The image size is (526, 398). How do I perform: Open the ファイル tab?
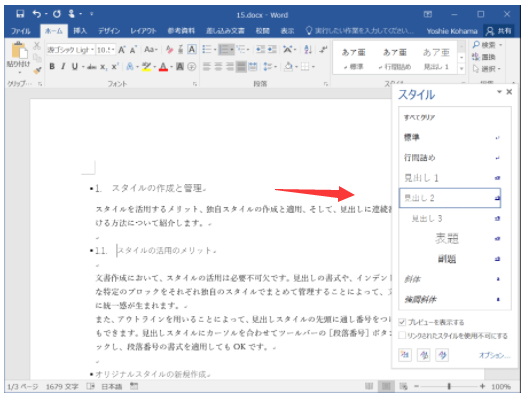click(x=21, y=31)
